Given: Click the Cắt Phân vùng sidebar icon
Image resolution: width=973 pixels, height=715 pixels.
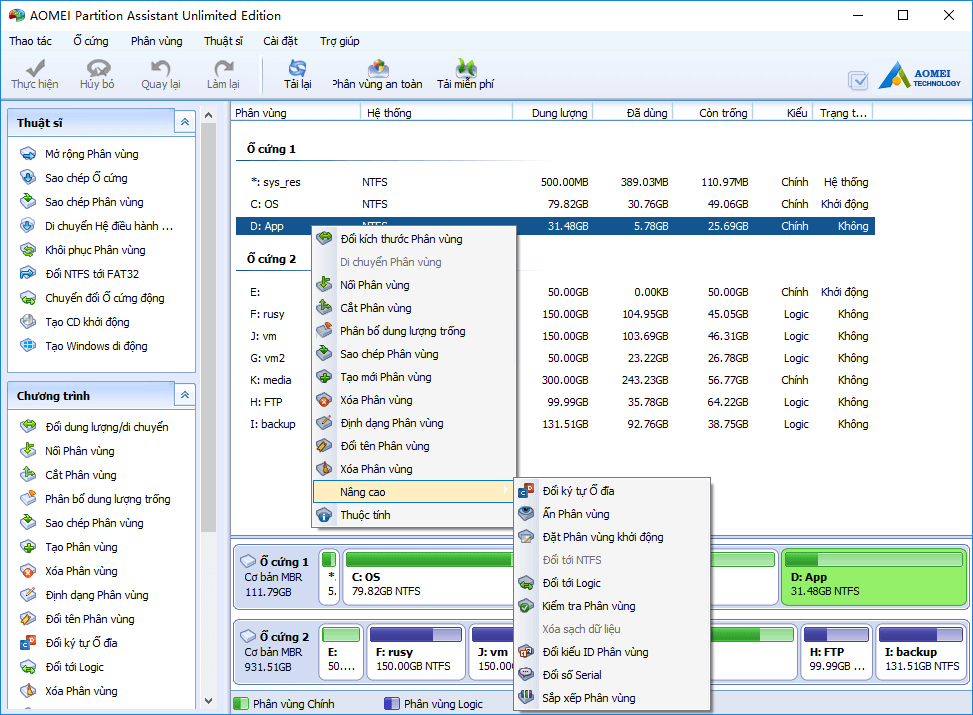Looking at the screenshot, I should click(x=28, y=474).
